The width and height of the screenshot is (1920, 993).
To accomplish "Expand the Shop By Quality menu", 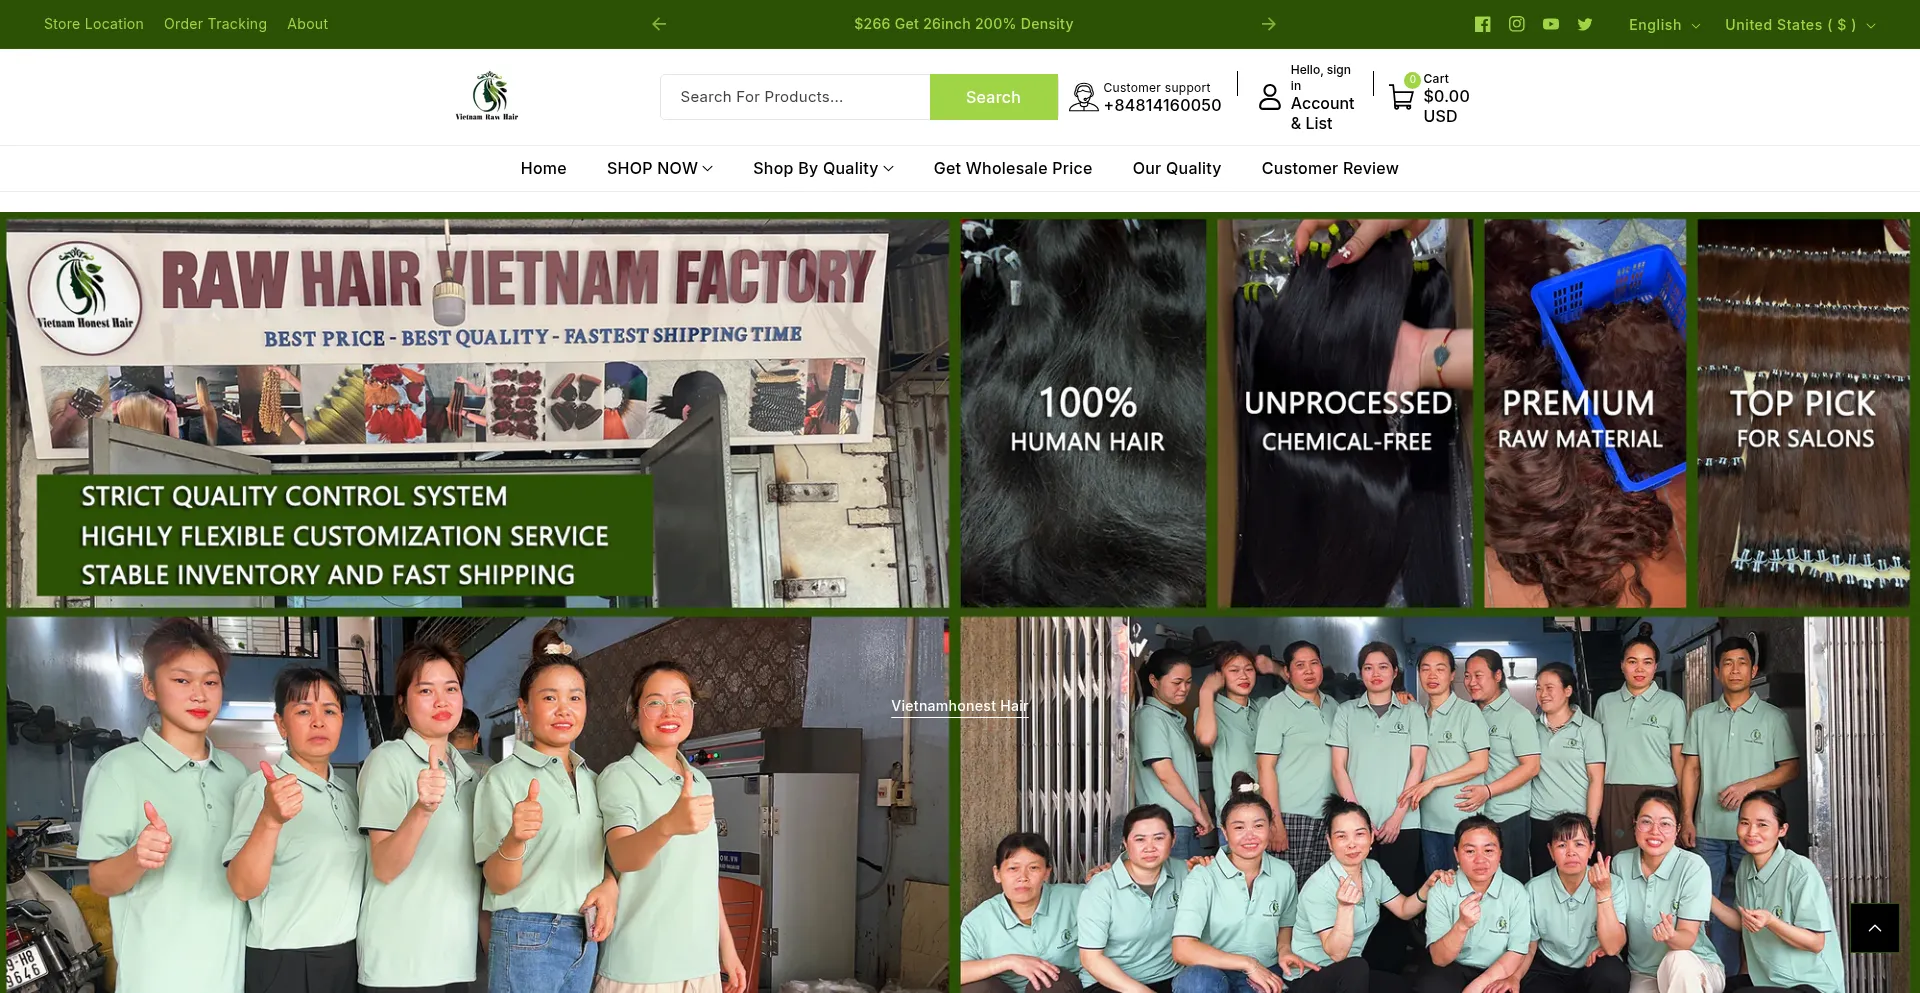I will 823,168.
